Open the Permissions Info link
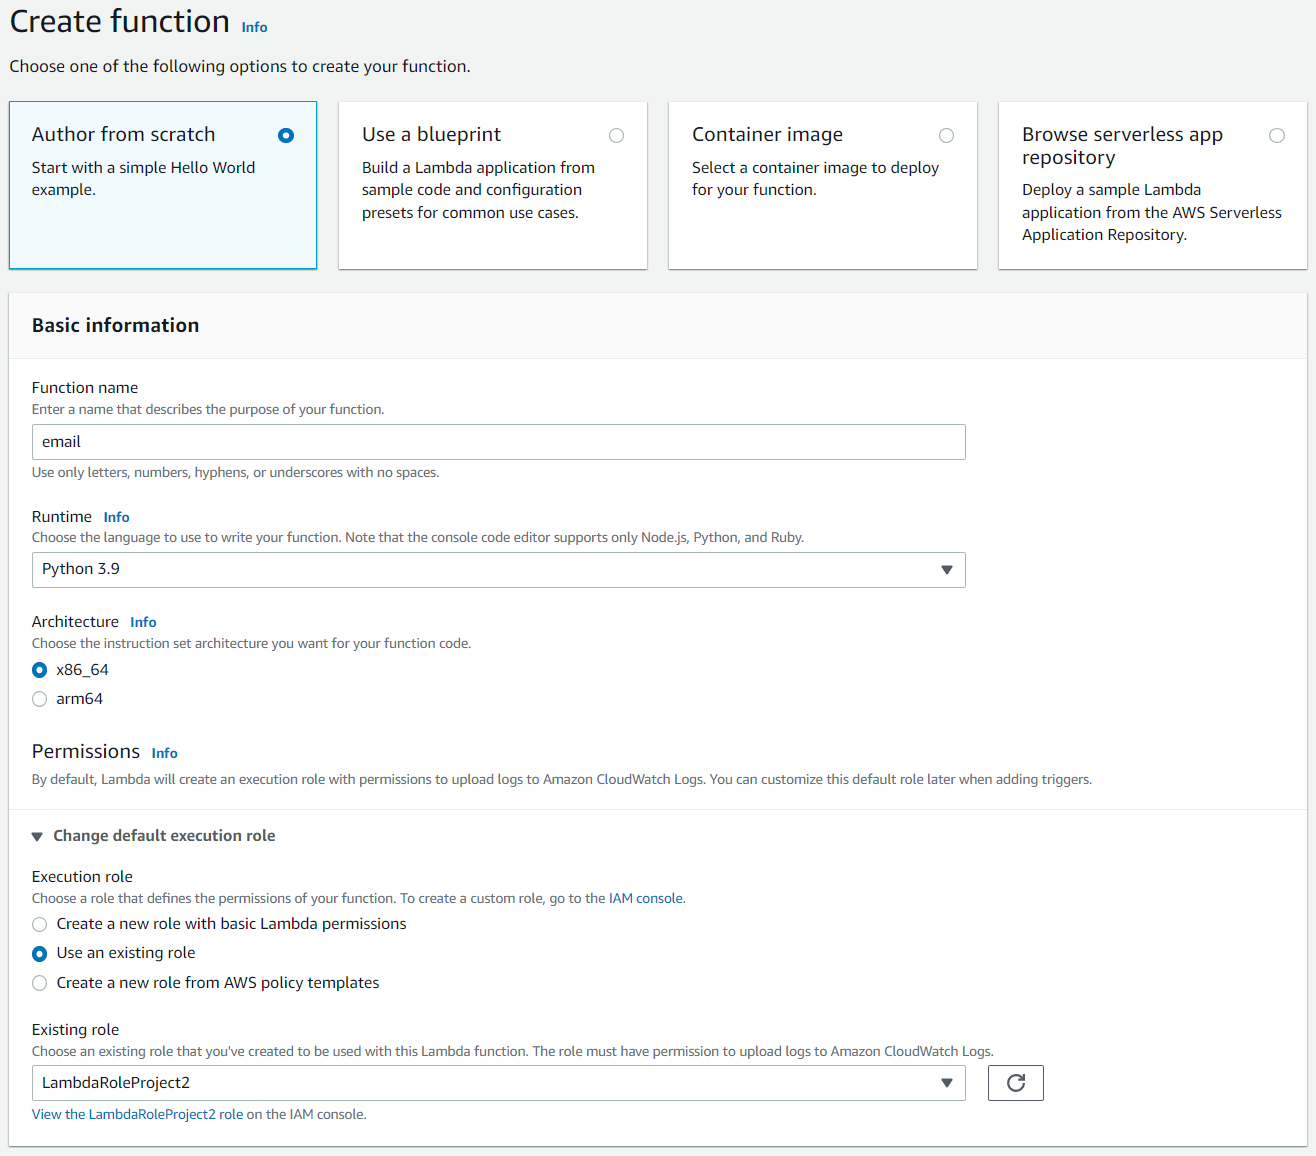Image resolution: width=1316 pixels, height=1156 pixels. [164, 753]
